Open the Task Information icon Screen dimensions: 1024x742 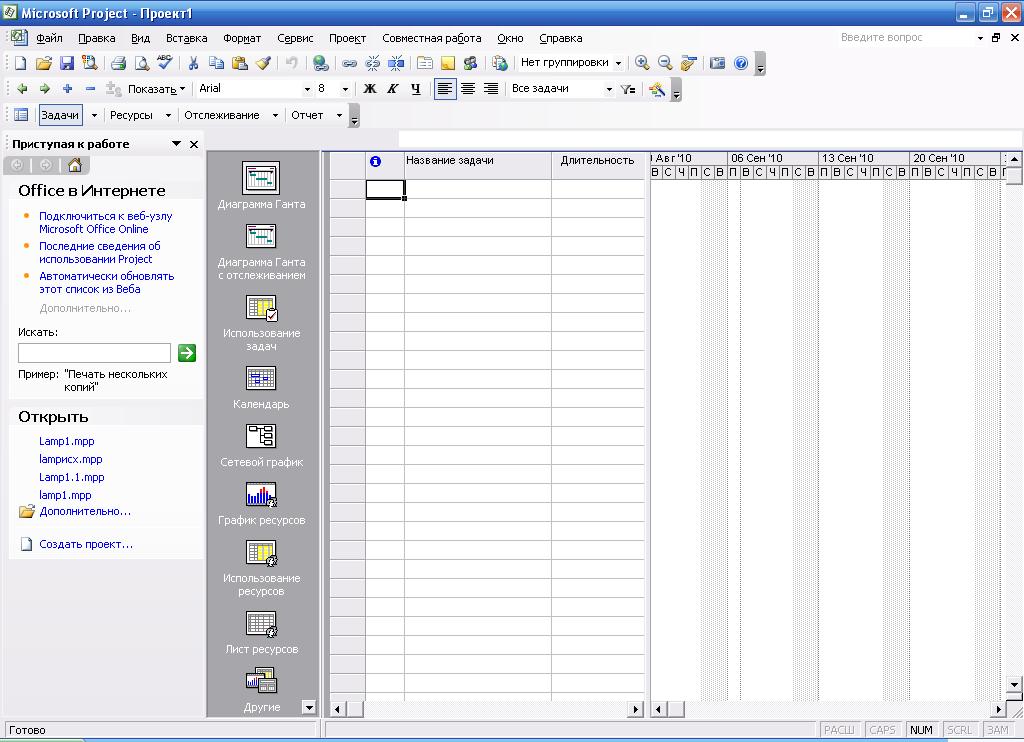pos(424,63)
